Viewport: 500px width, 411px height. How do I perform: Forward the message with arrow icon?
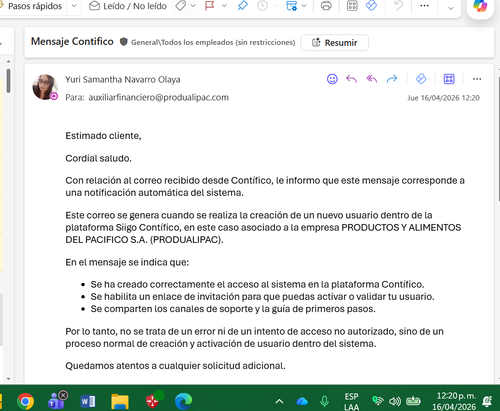392,79
